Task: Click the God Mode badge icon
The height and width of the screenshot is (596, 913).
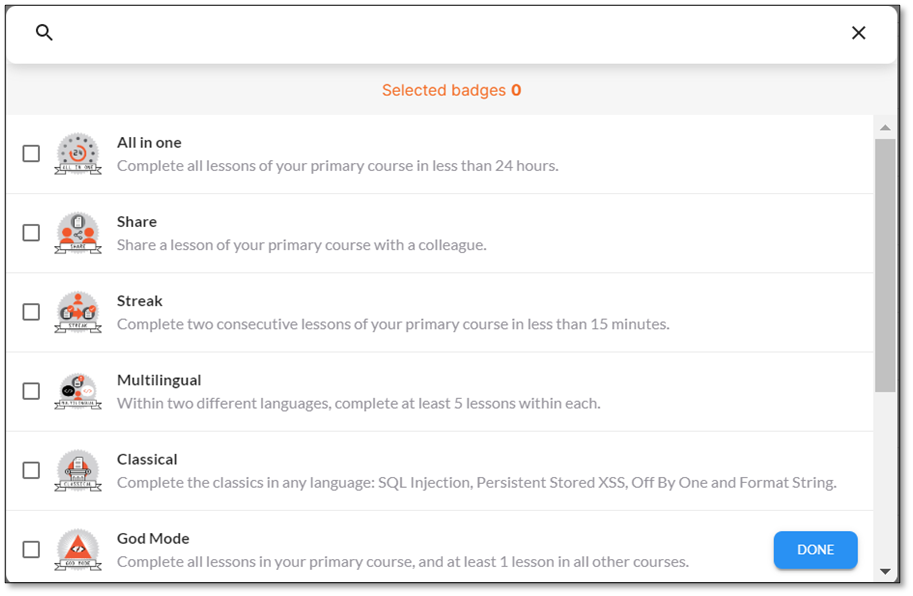Action: click(78, 549)
